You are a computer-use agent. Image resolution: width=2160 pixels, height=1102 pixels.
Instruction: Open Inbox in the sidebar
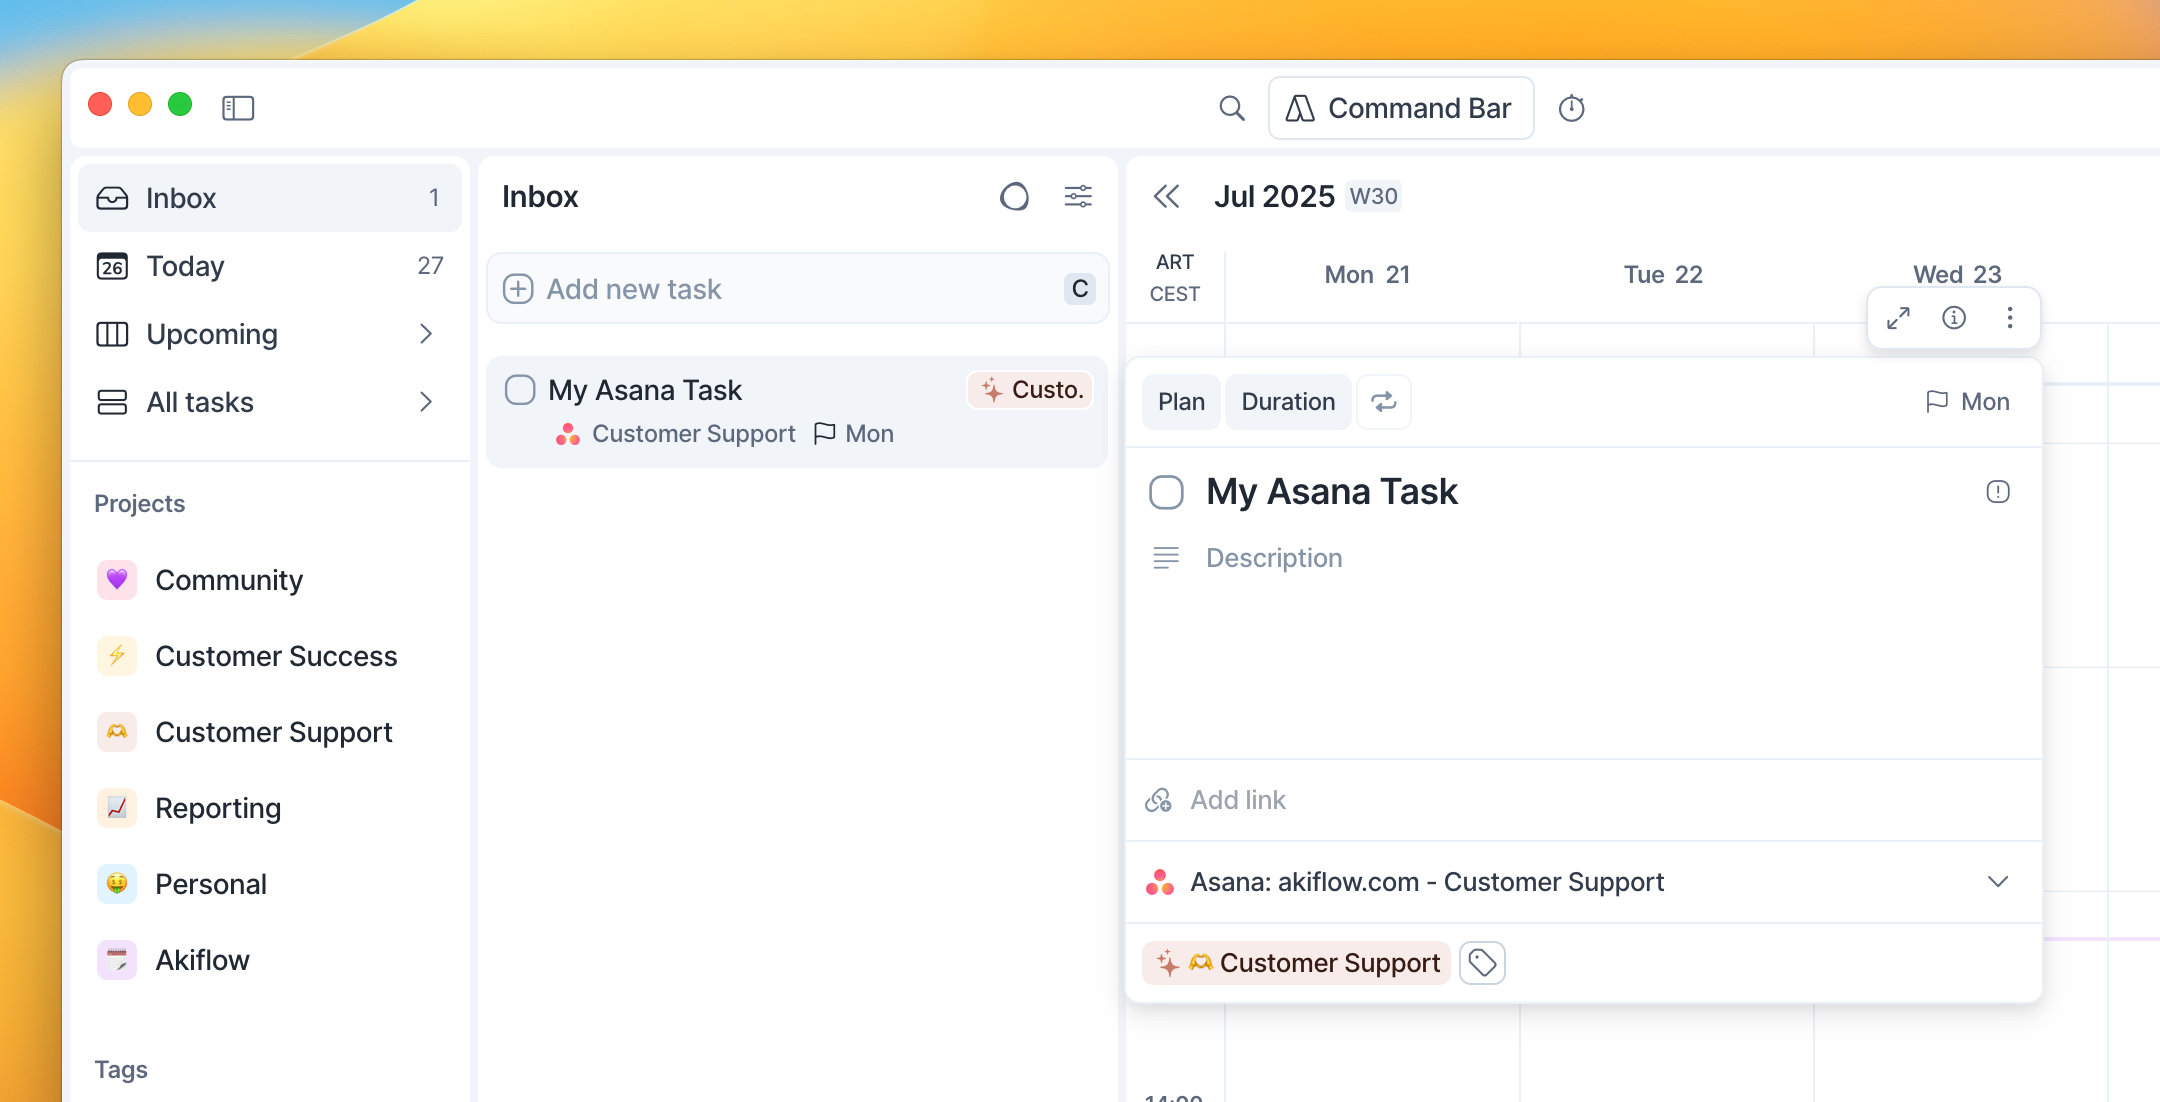[x=270, y=198]
